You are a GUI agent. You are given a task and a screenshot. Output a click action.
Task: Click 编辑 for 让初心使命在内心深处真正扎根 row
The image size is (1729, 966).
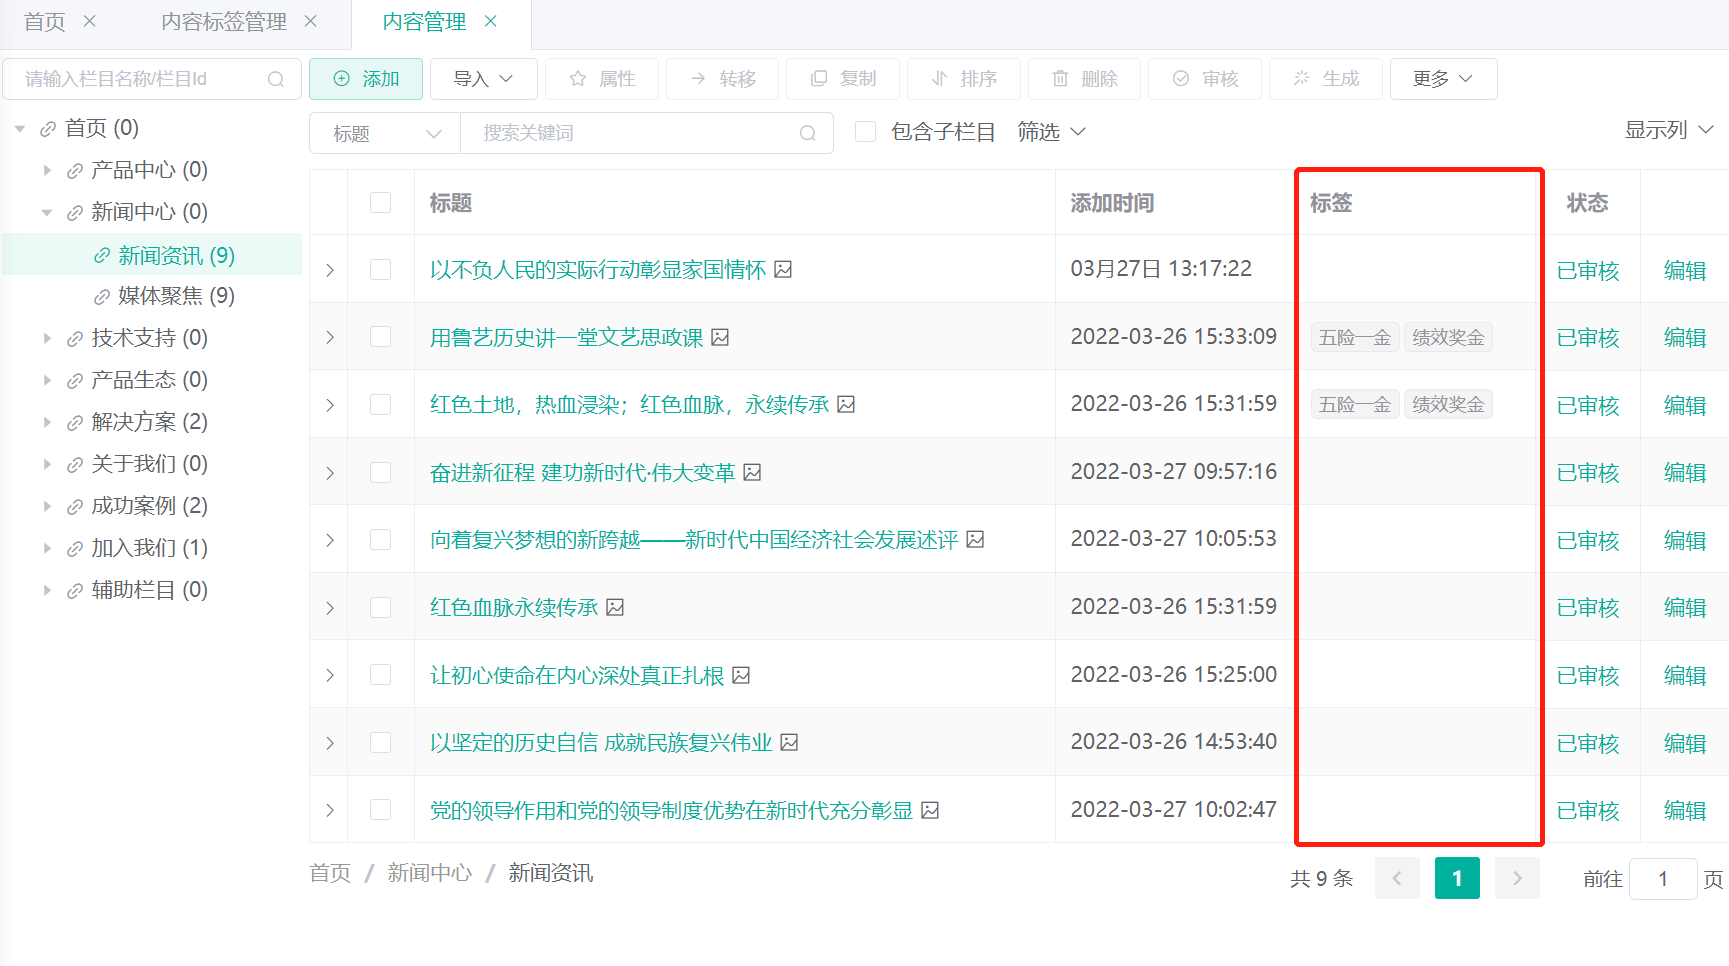1684,675
